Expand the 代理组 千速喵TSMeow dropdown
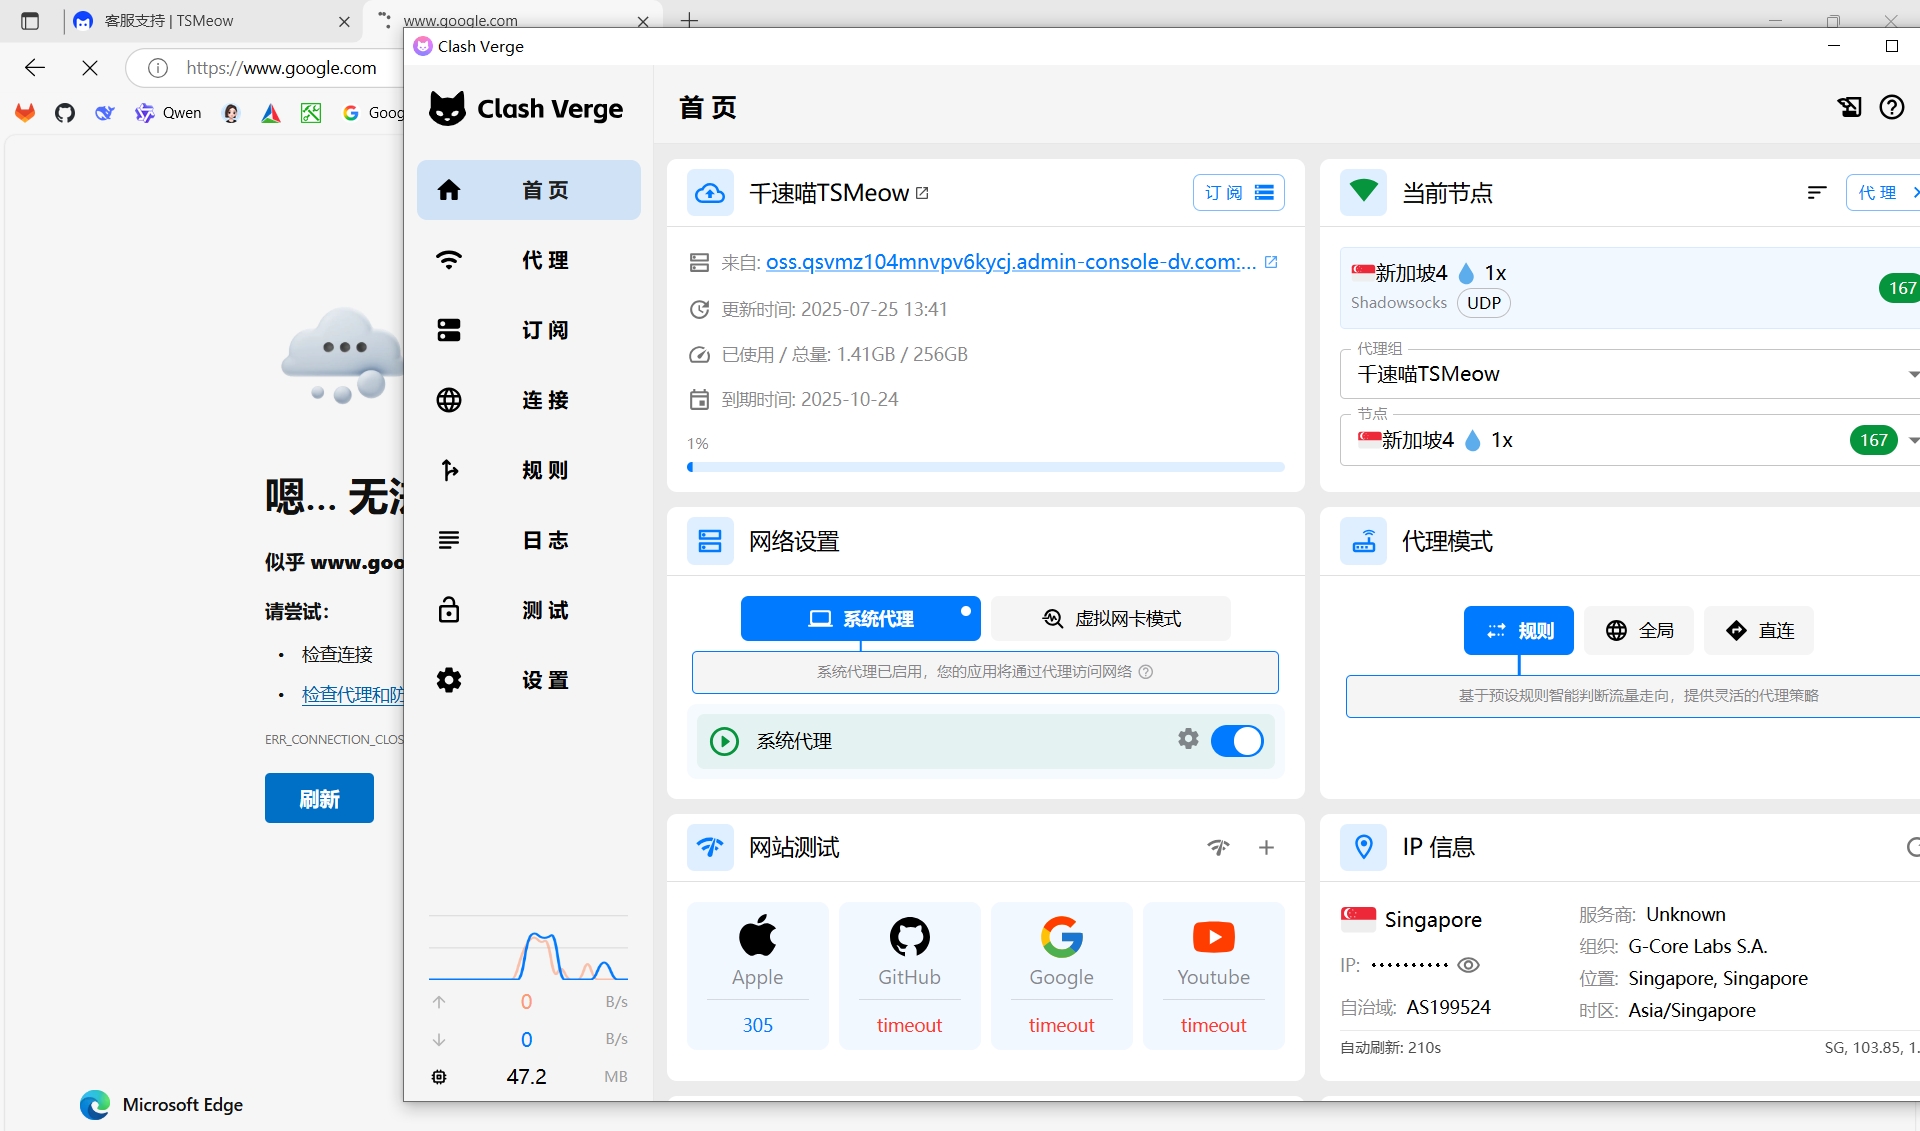The width and height of the screenshot is (1920, 1131). tap(1630, 374)
